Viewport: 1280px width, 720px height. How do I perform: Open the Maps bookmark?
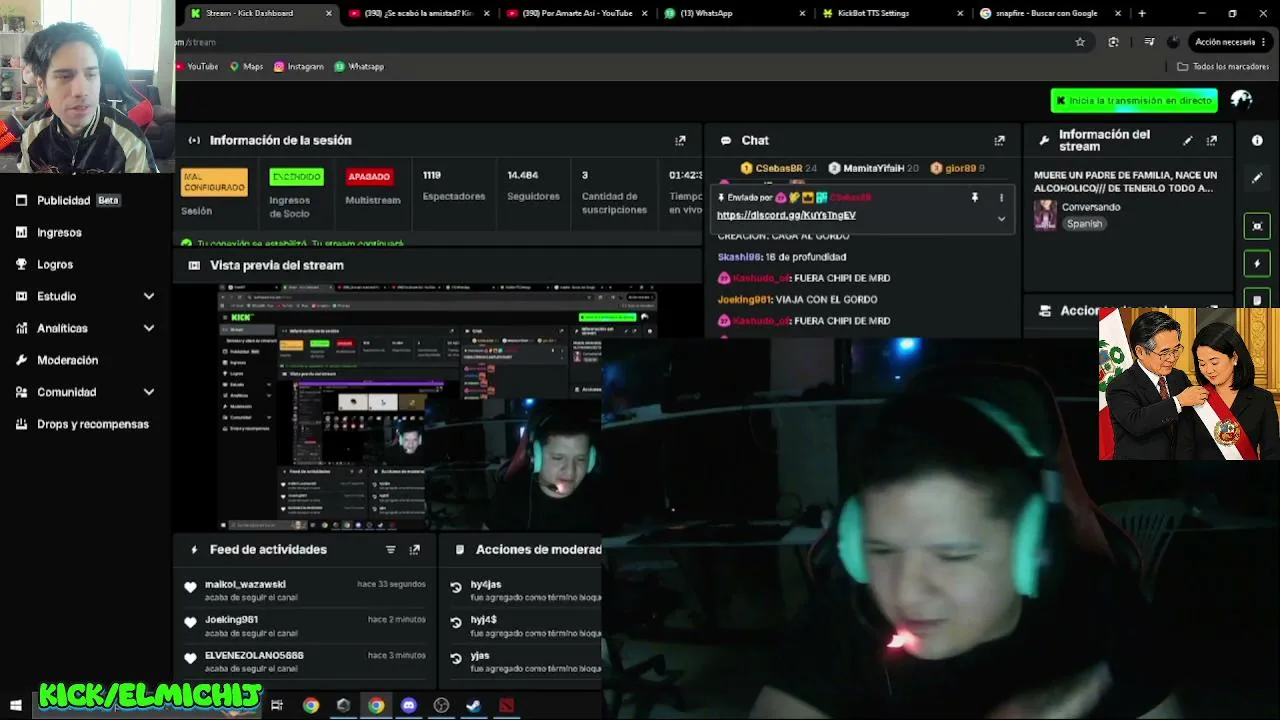pyautogui.click(x=246, y=66)
